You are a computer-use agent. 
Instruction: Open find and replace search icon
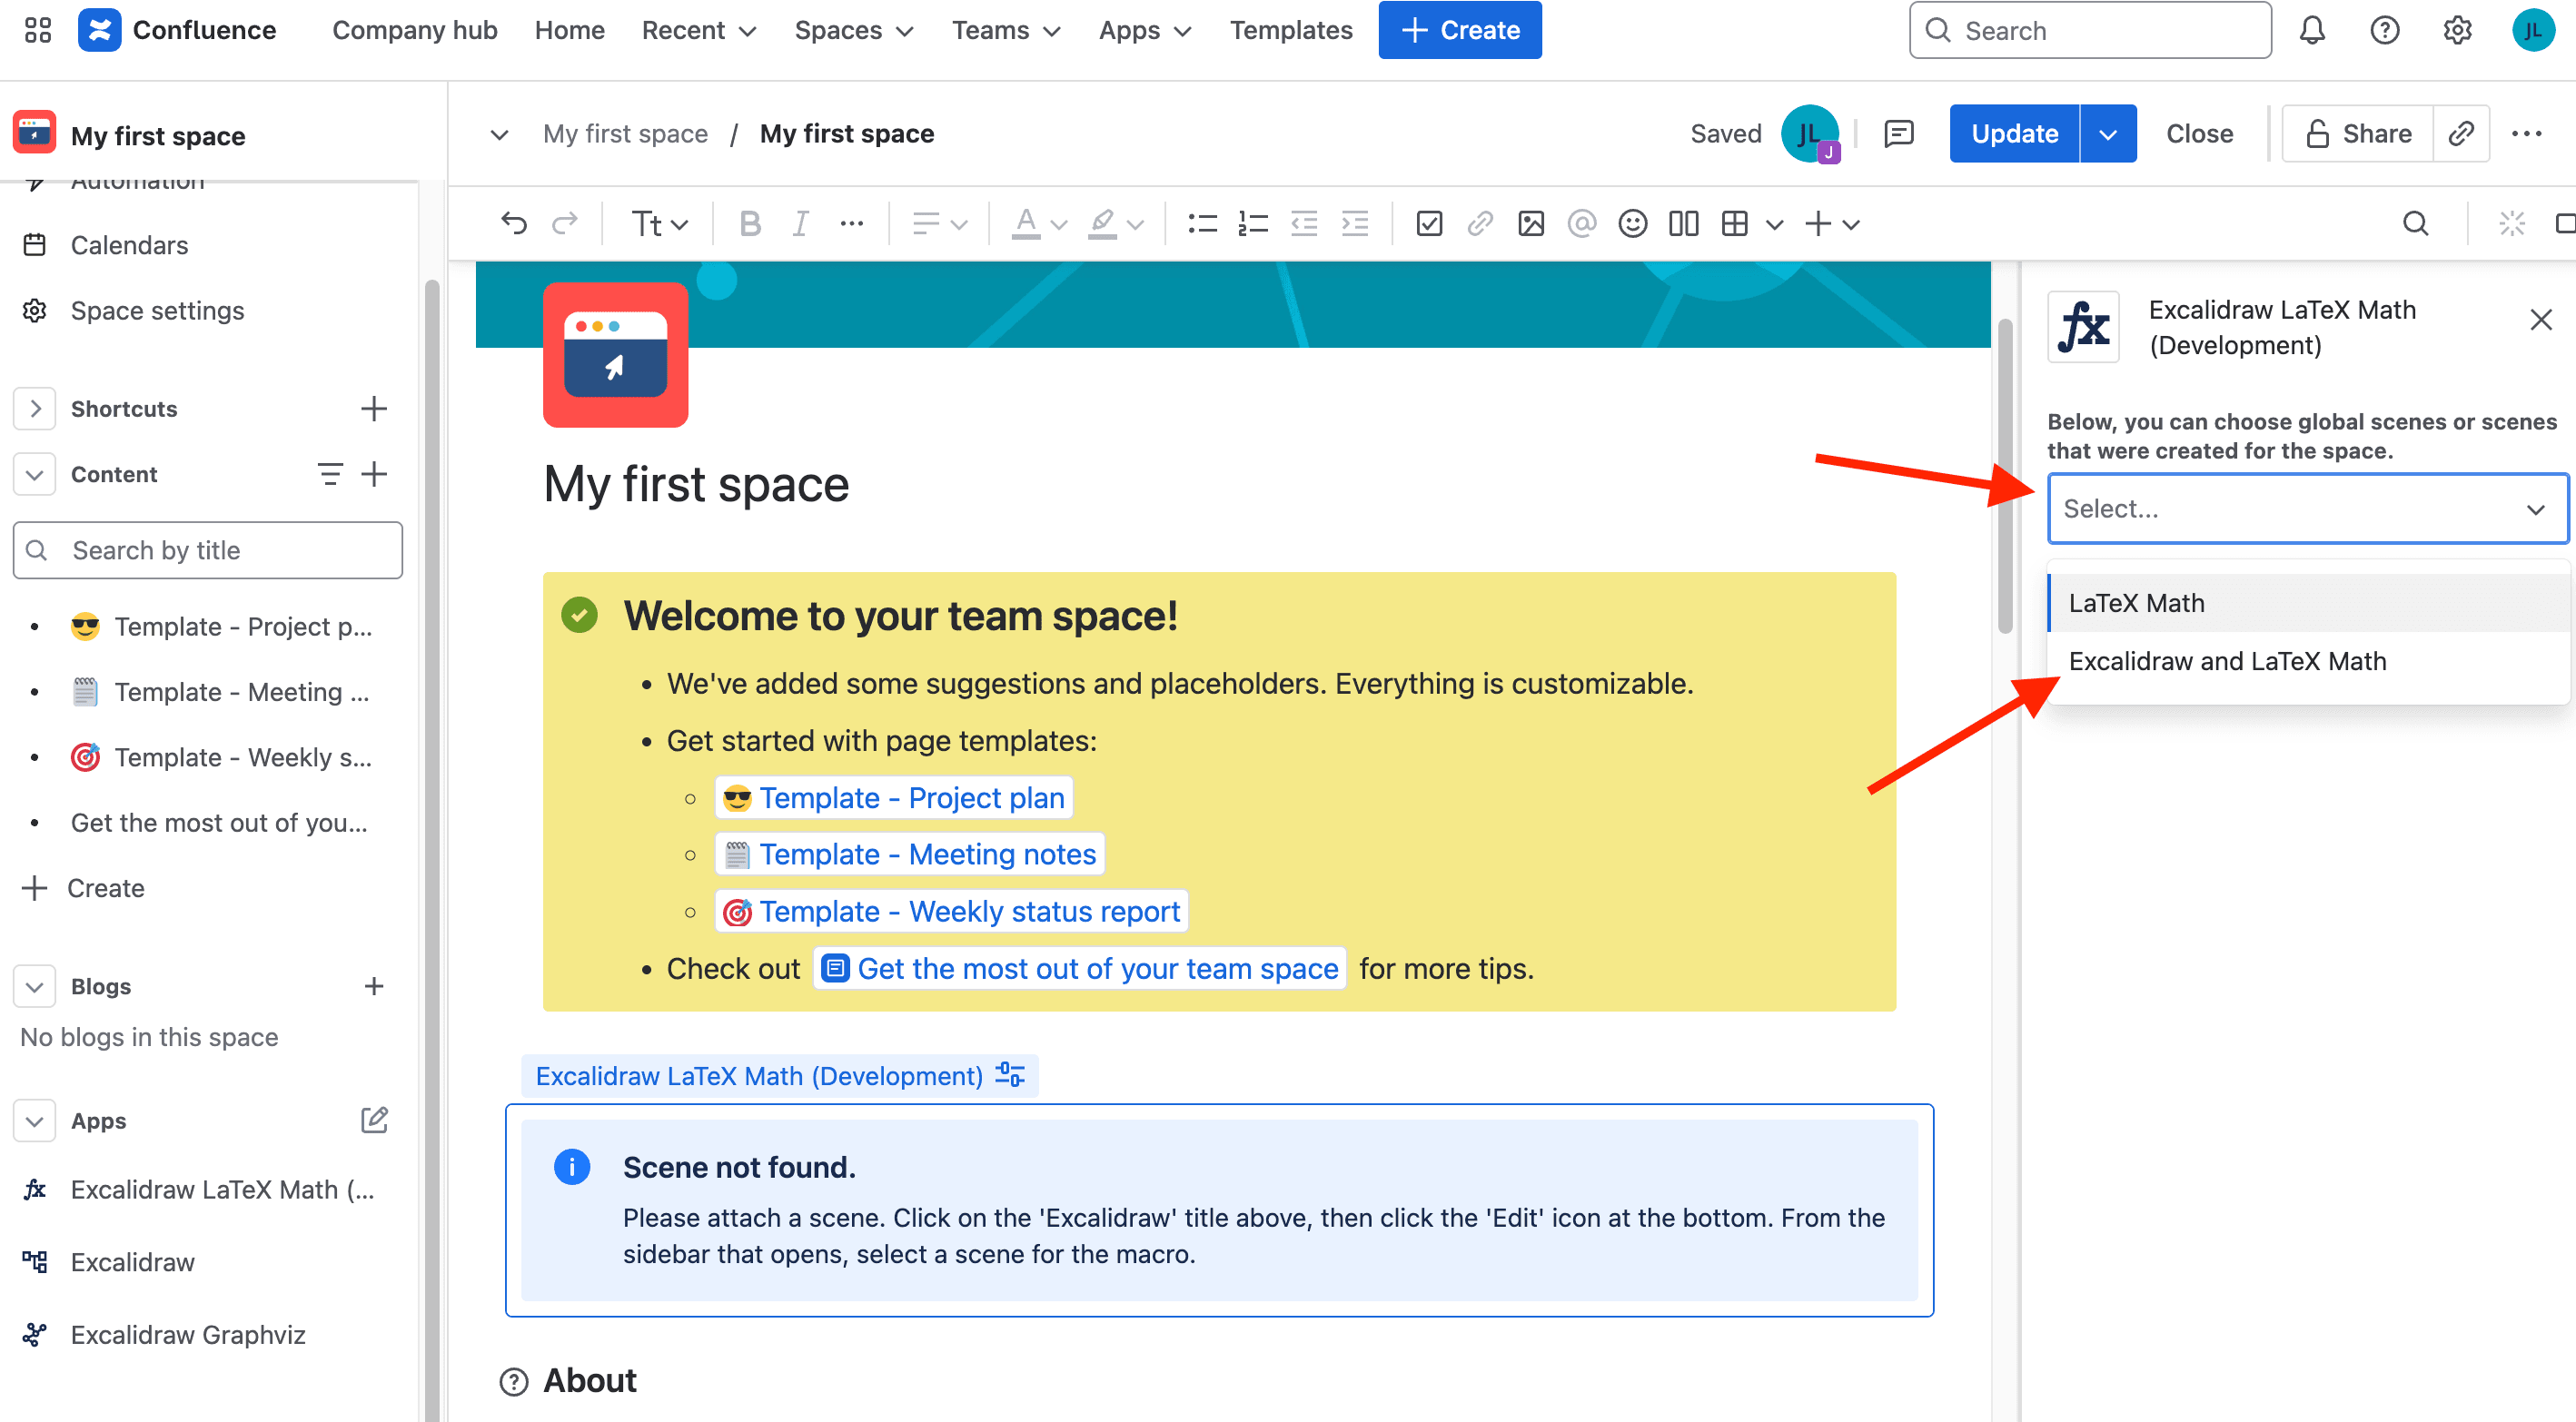tap(2415, 223)
